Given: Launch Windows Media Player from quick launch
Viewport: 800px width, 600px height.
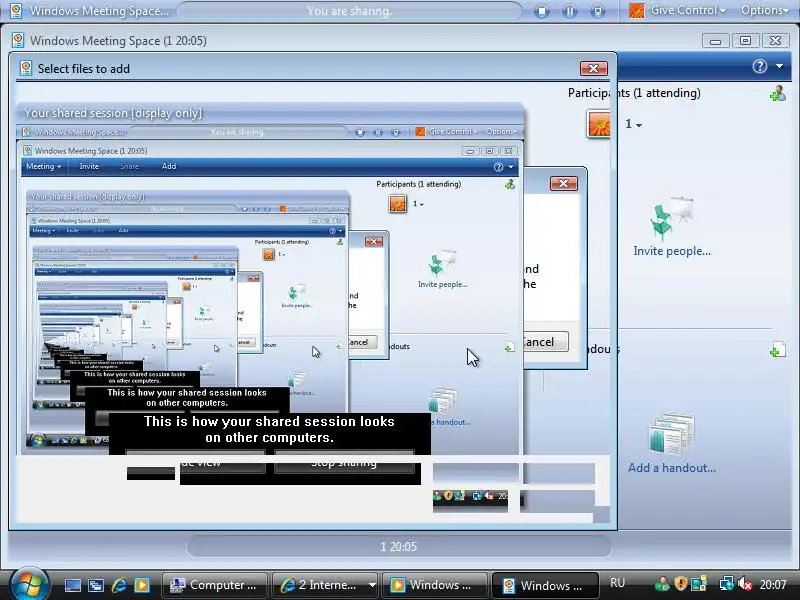Looking at the screenshot, I should pyautogui.click(x=142, y=585).
